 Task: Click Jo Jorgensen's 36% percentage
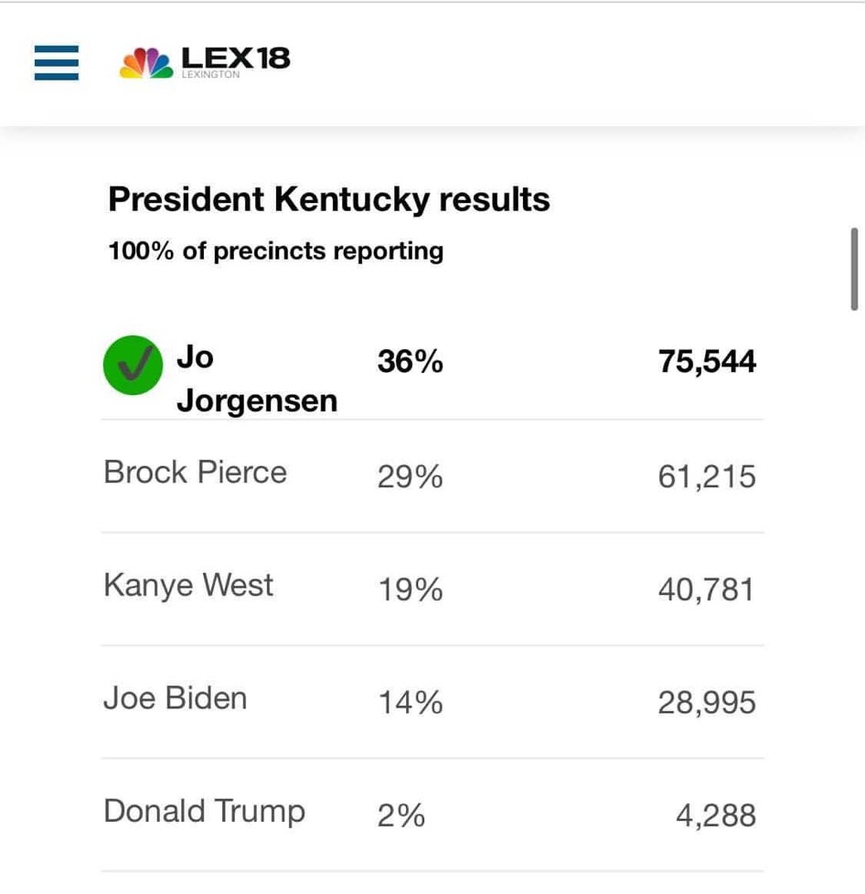[410, 361]
